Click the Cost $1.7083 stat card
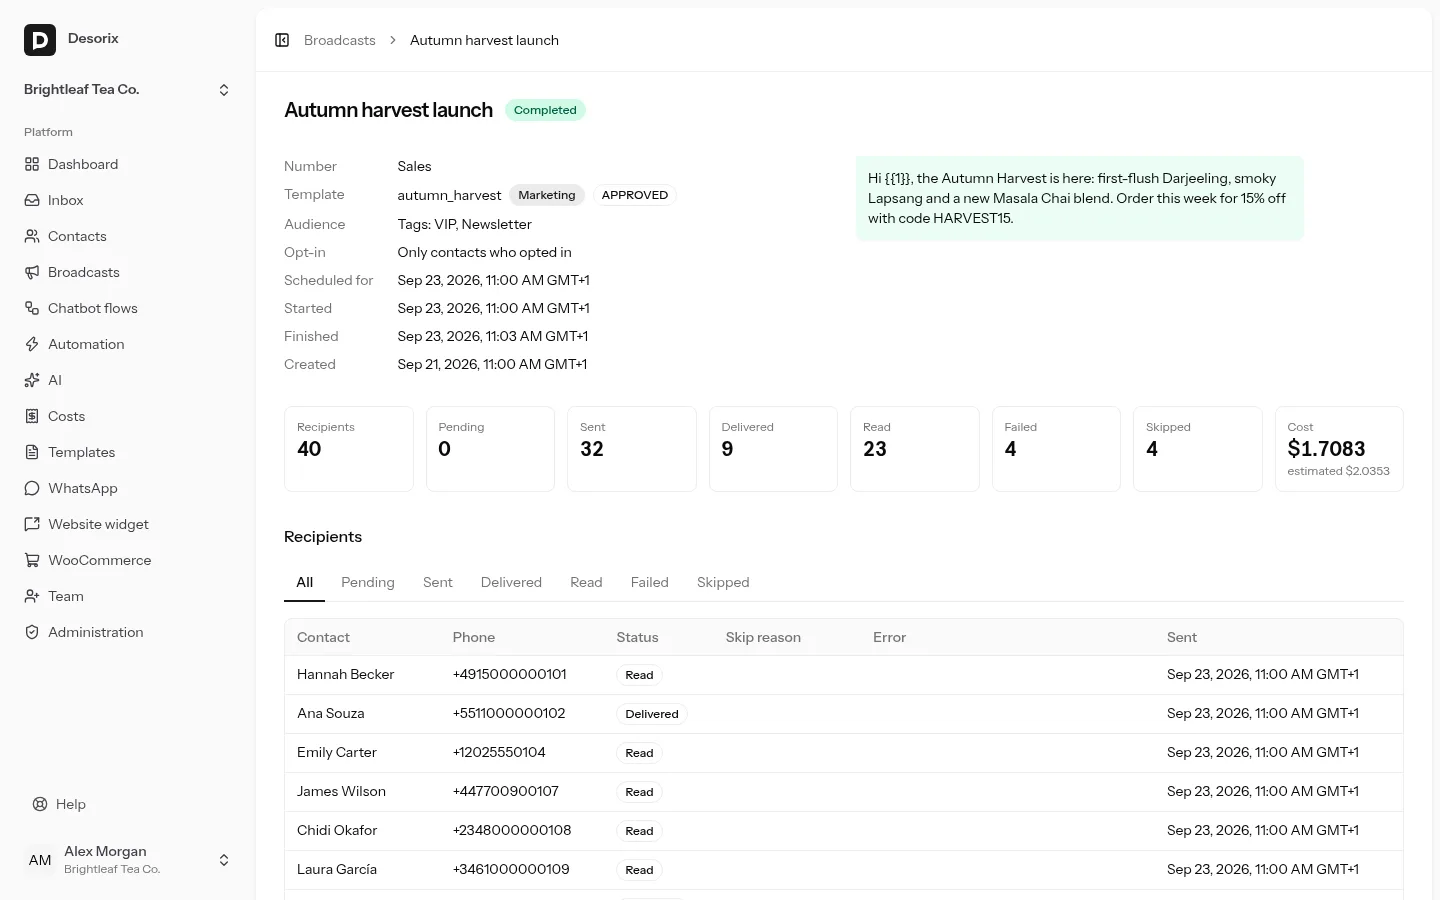Screen dimensions: 1440x900 (1339, 449)
